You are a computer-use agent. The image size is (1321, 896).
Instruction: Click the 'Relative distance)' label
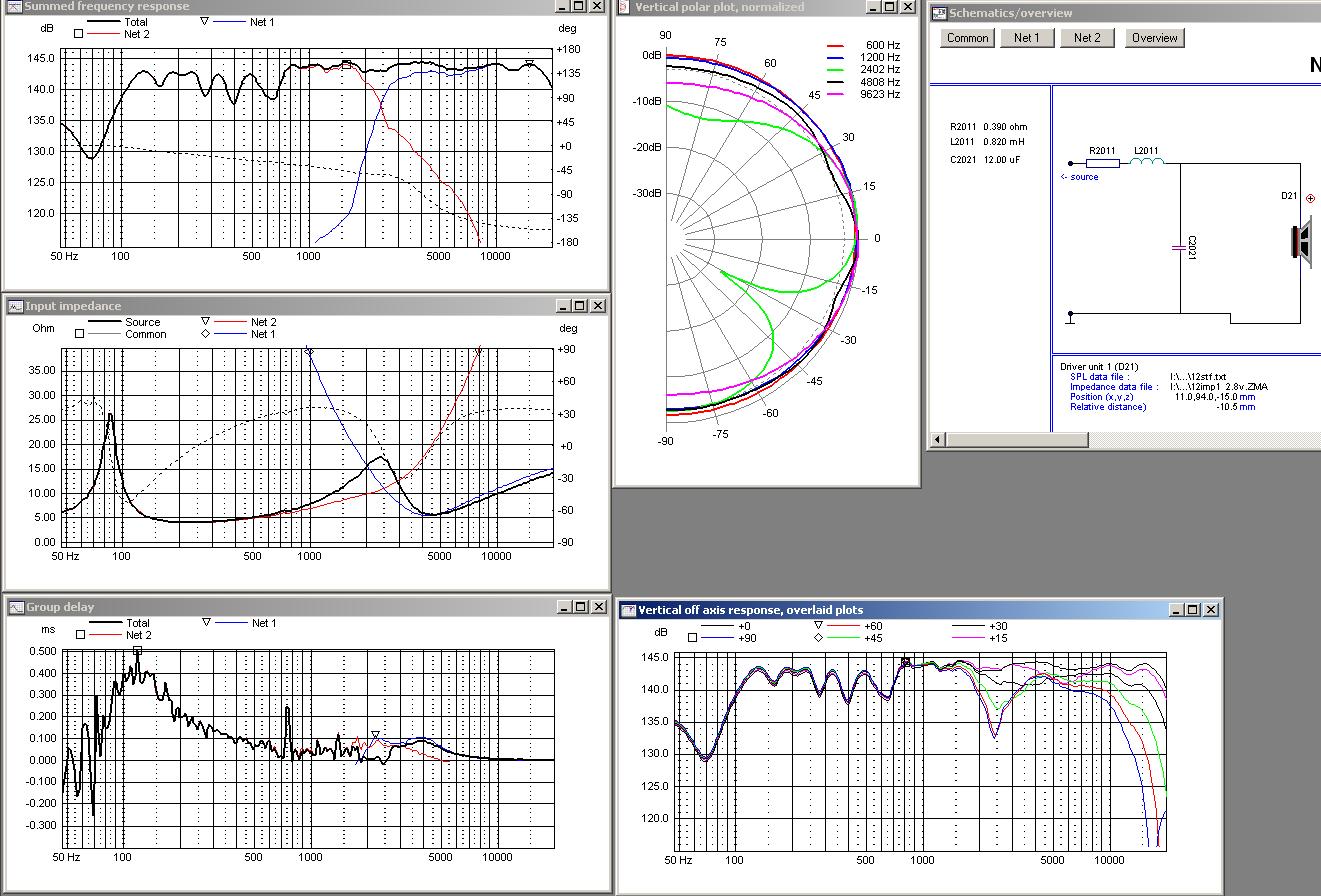coord(1108,407)
